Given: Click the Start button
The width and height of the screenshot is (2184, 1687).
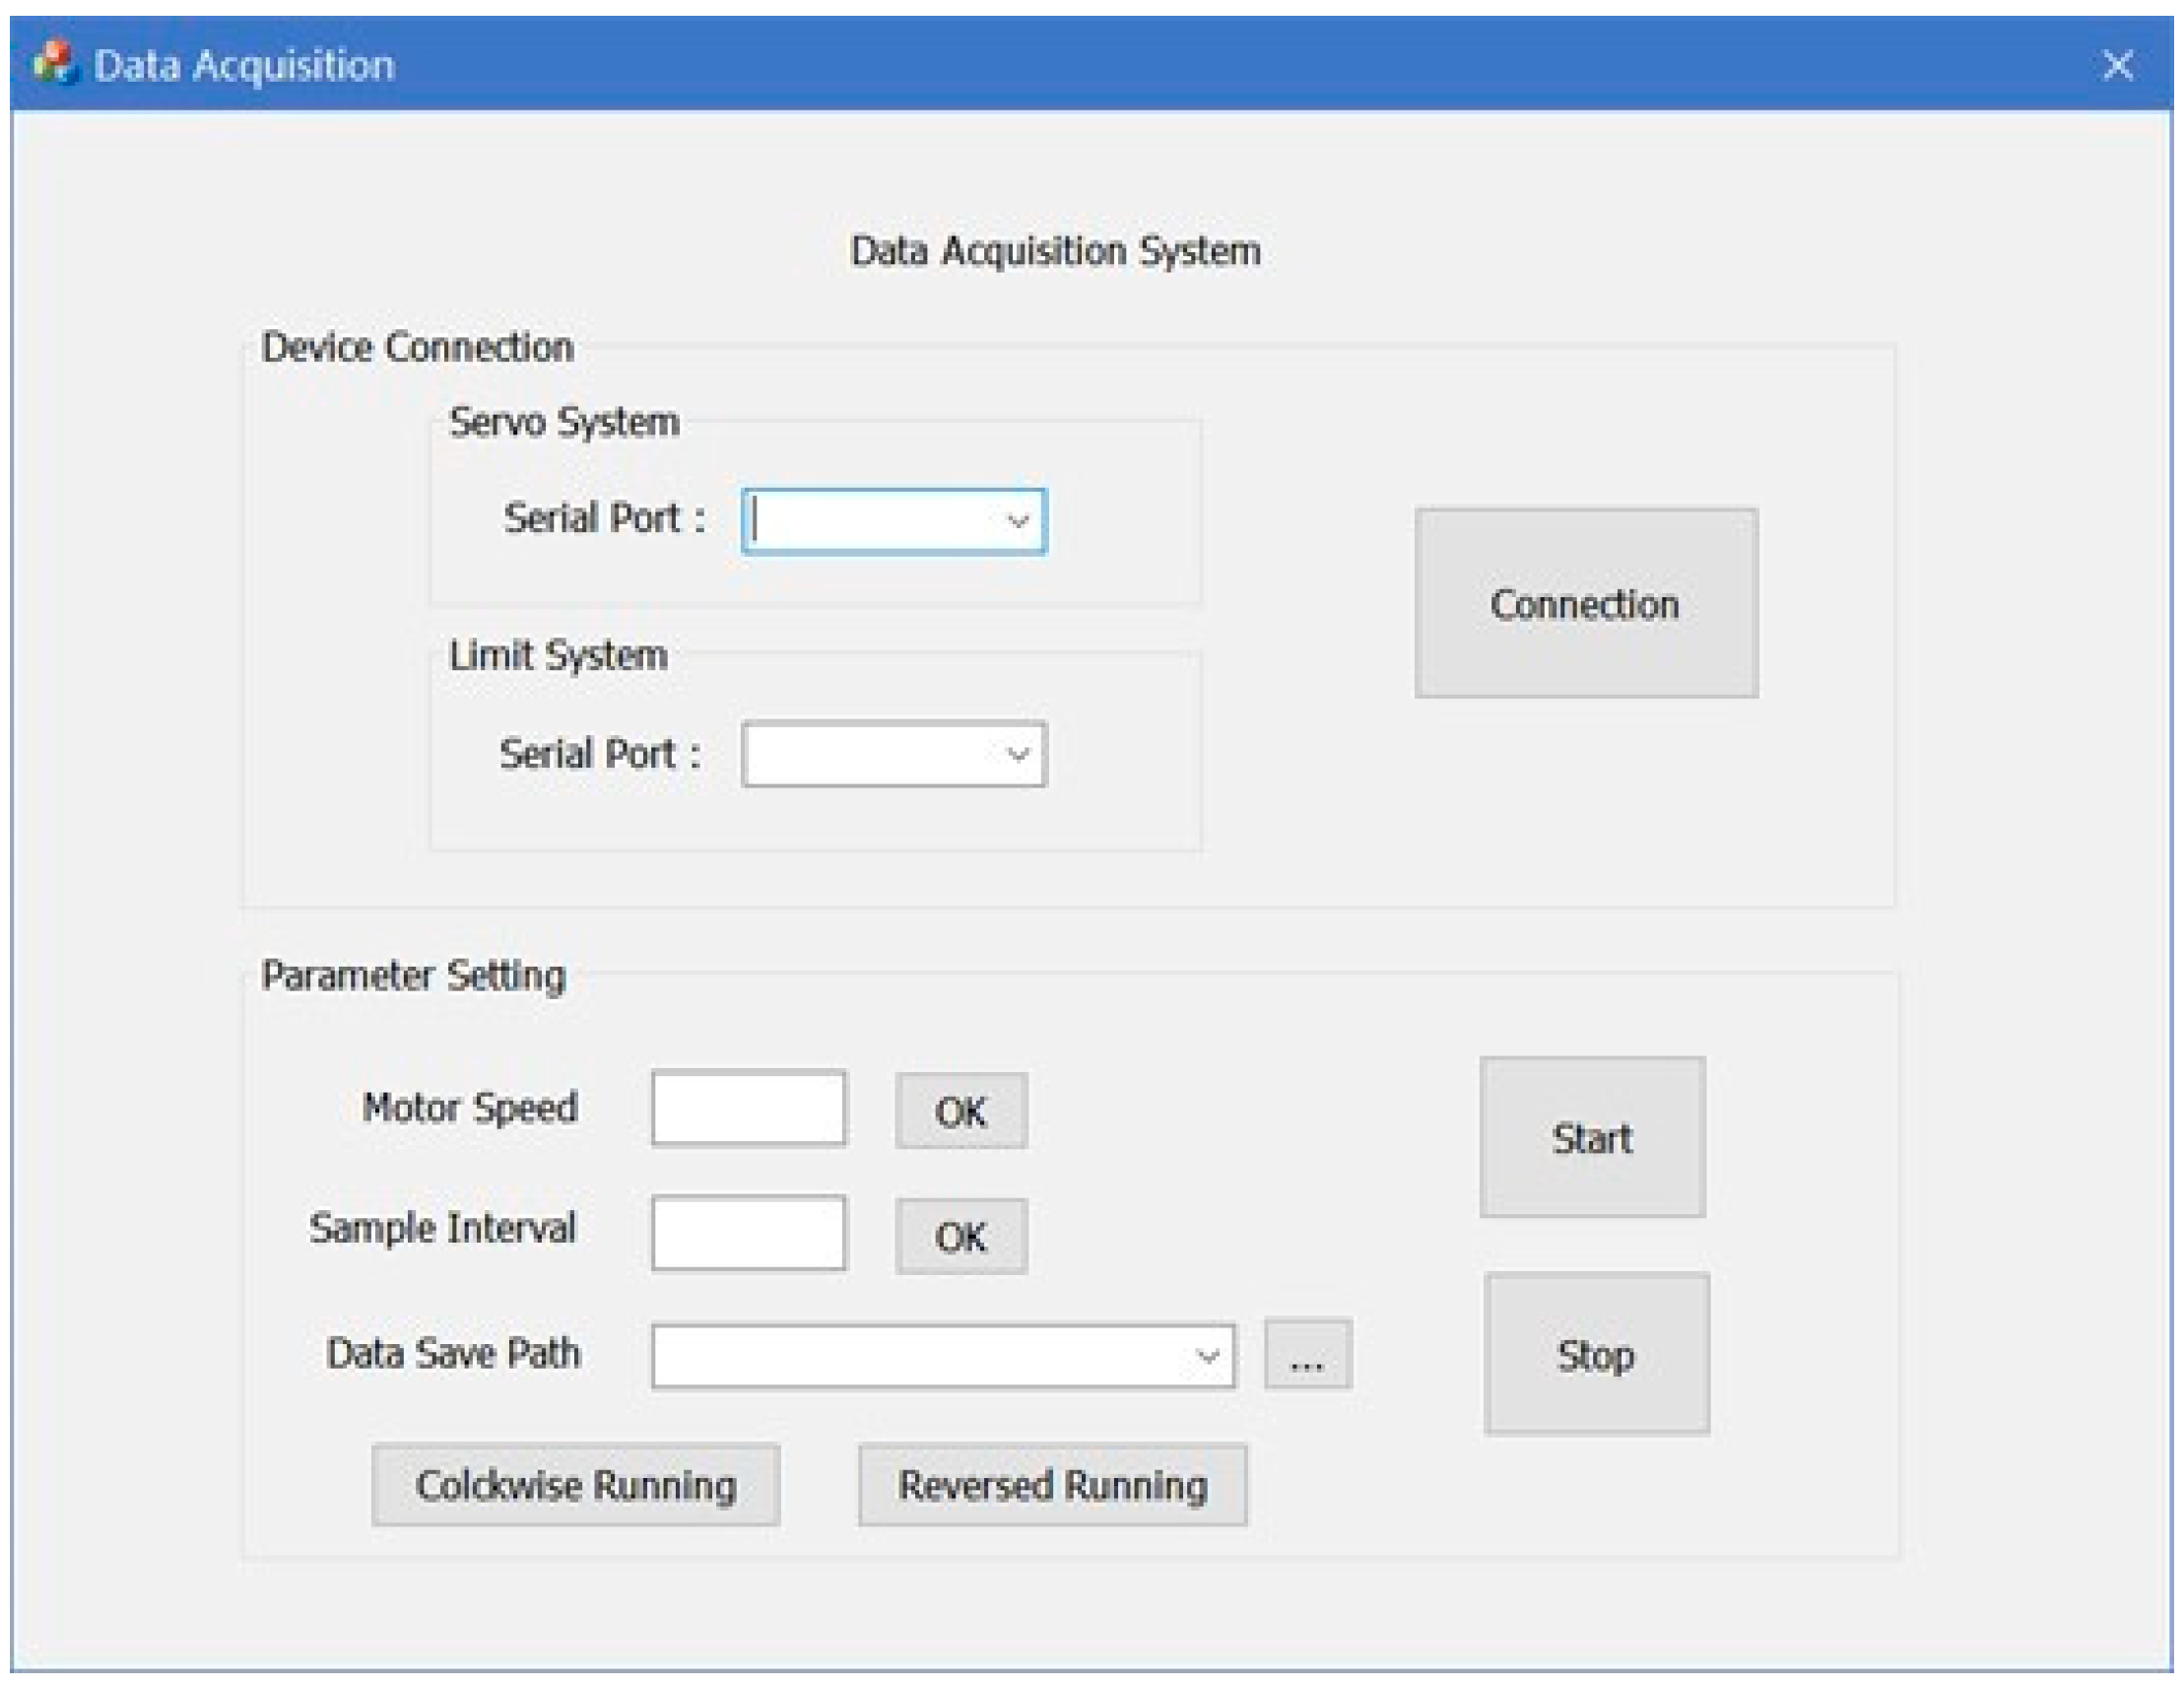Looking at the screenshot, I should [x=1592, y=1137].
